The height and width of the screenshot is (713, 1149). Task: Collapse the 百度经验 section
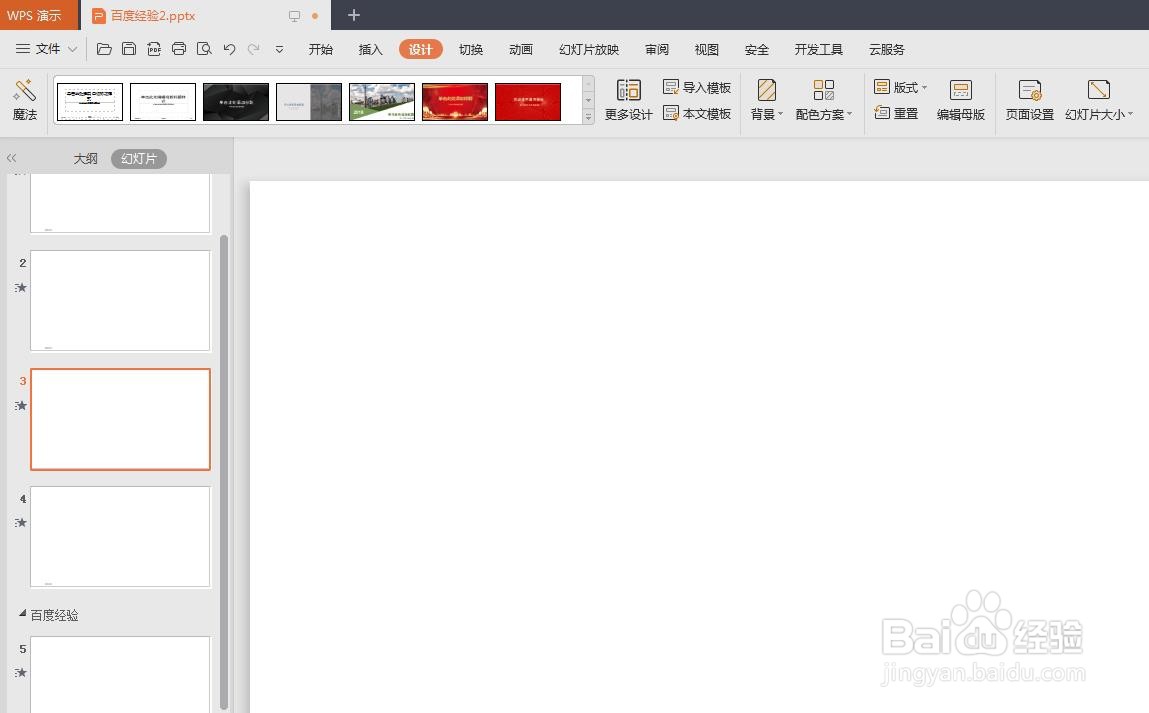[x=23, y=613]
